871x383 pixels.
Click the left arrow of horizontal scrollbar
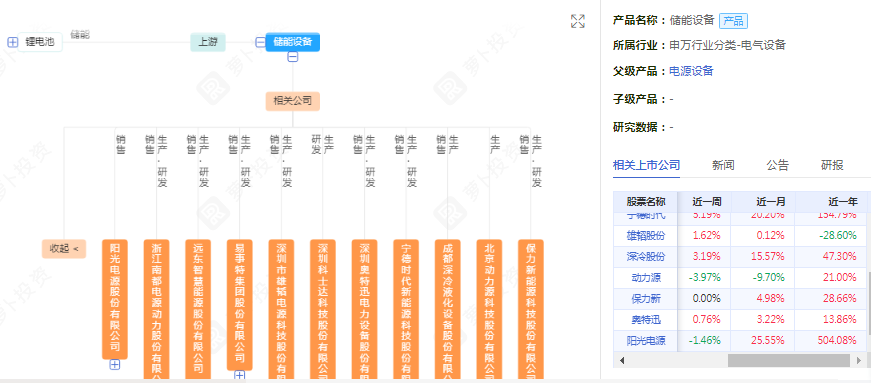[x=622, y=360]
